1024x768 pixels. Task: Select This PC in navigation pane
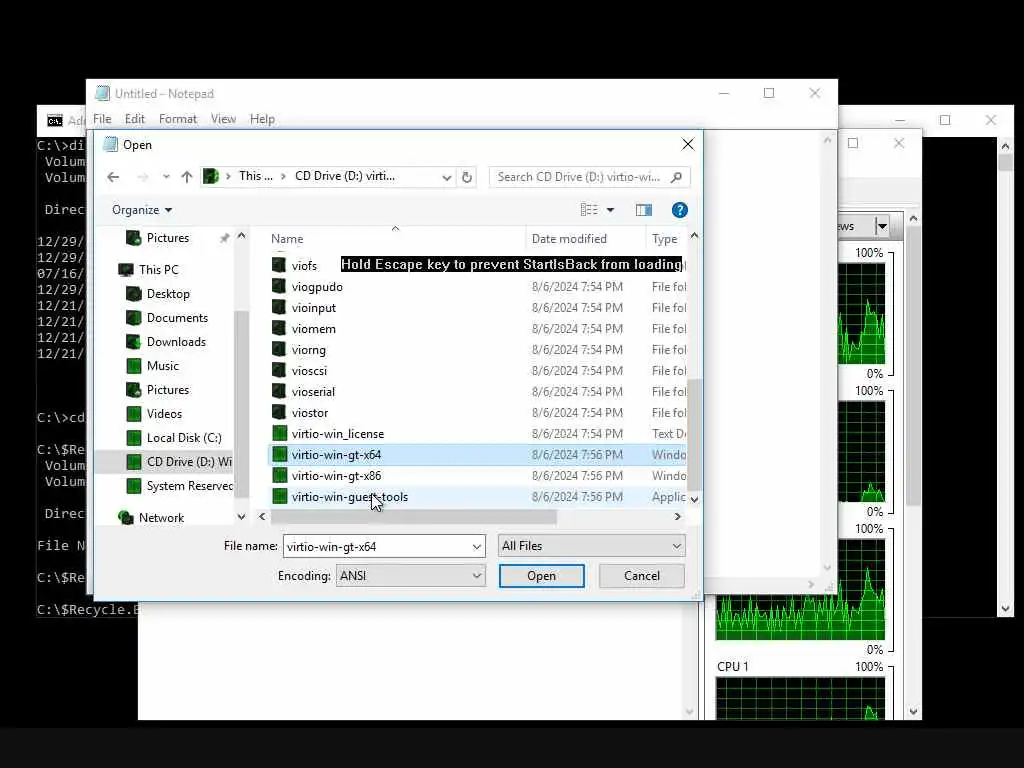point(159,270)
